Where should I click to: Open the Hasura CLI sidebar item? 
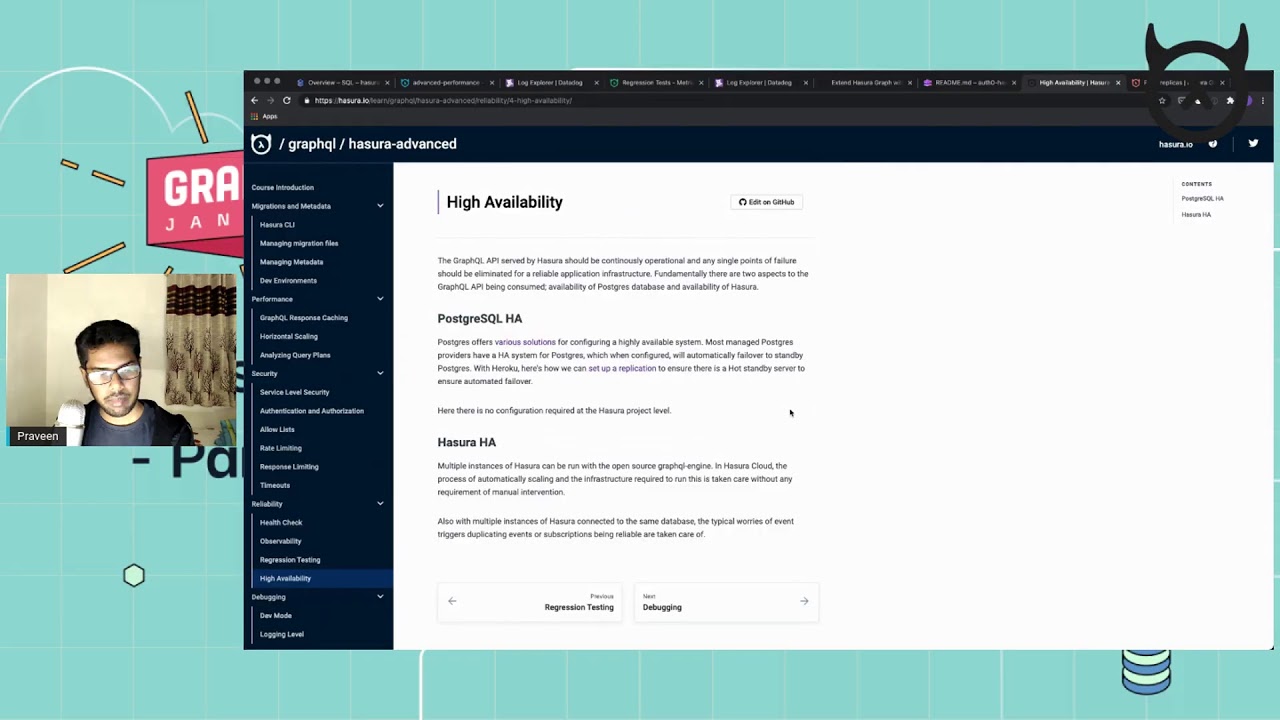[277, 225]
